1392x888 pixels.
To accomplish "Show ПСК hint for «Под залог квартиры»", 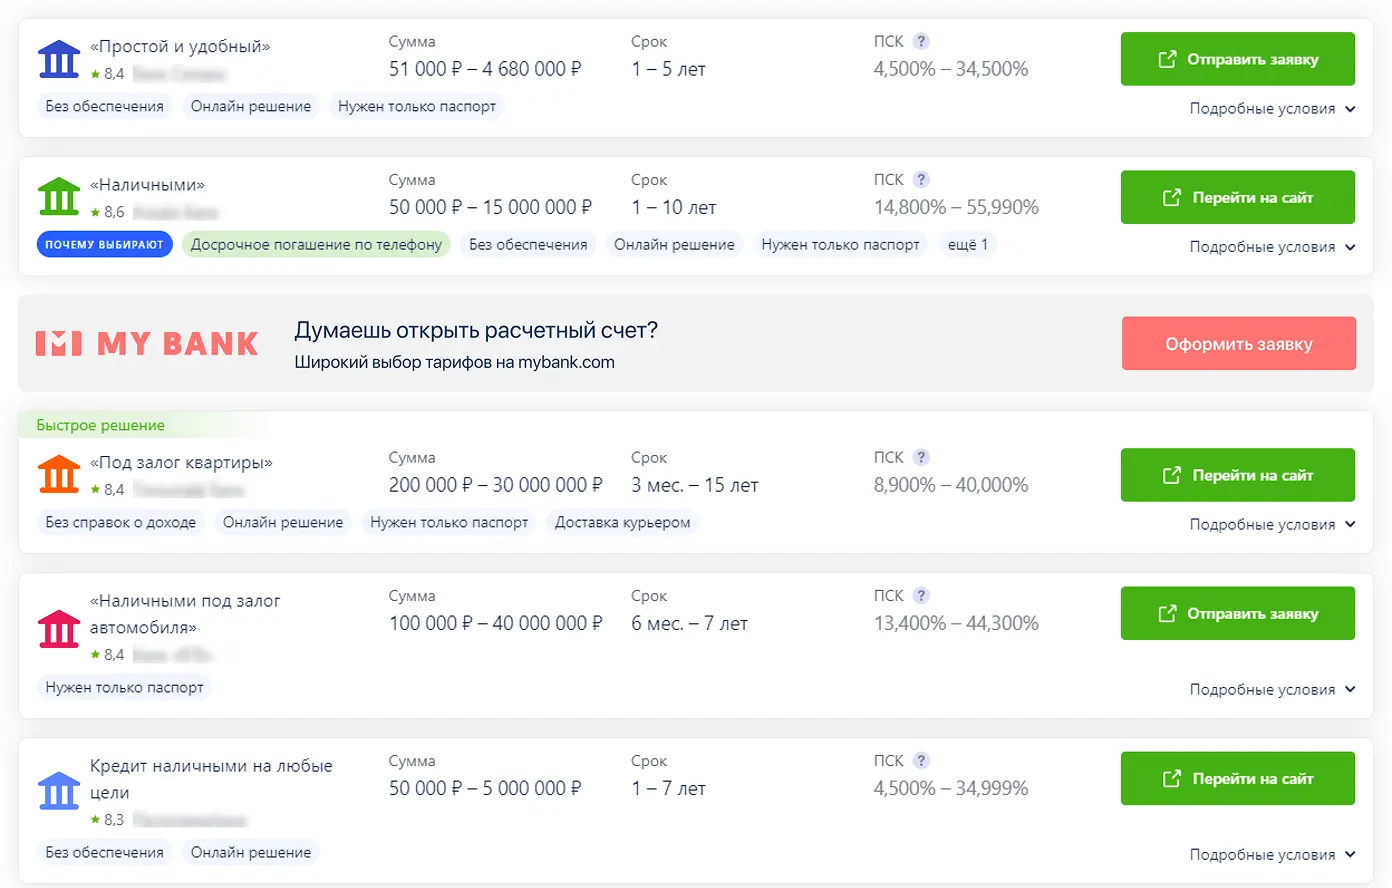I will 921,457.
